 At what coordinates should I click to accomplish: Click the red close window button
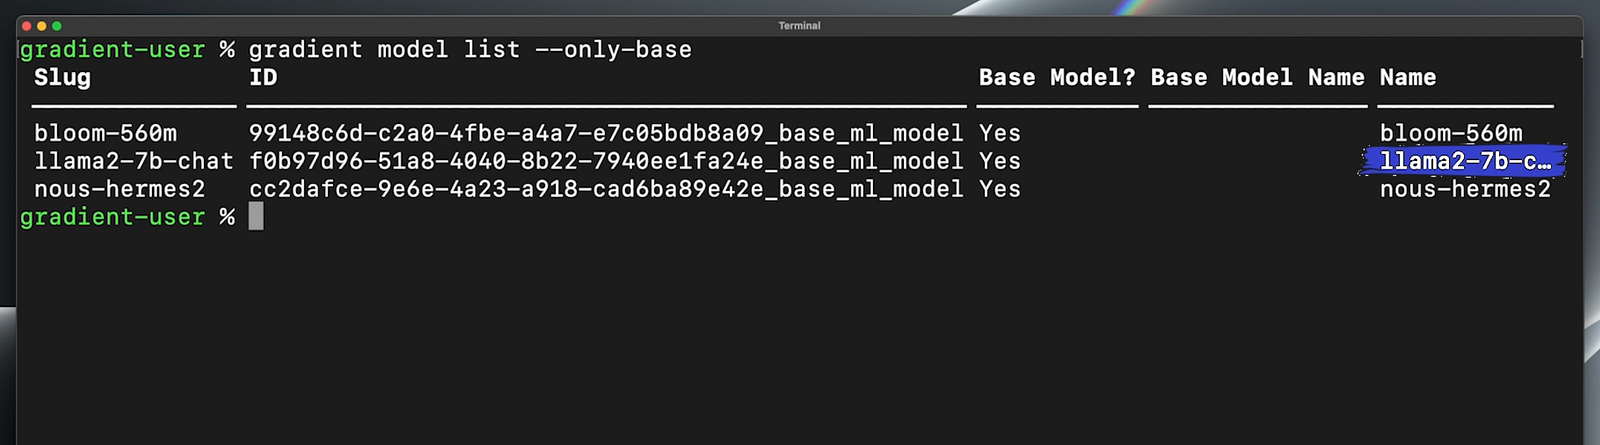27,26
